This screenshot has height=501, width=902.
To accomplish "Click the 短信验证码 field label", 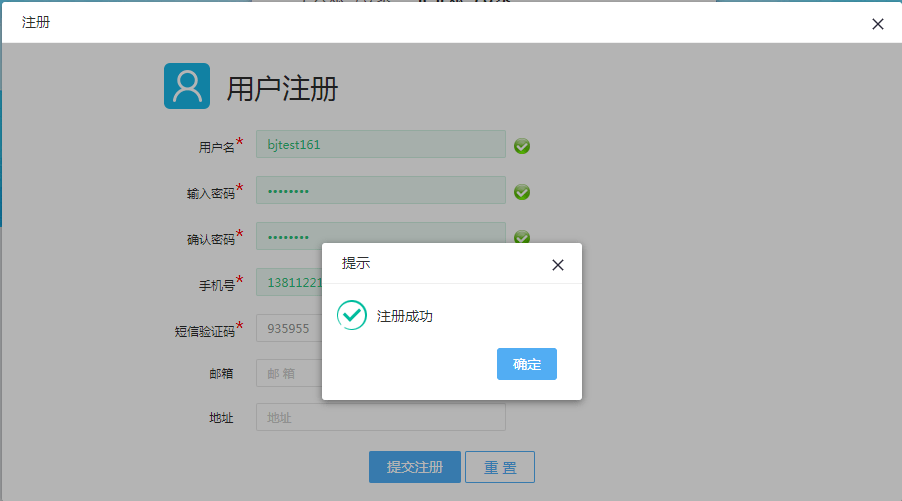I will click(x=205, y=331).
